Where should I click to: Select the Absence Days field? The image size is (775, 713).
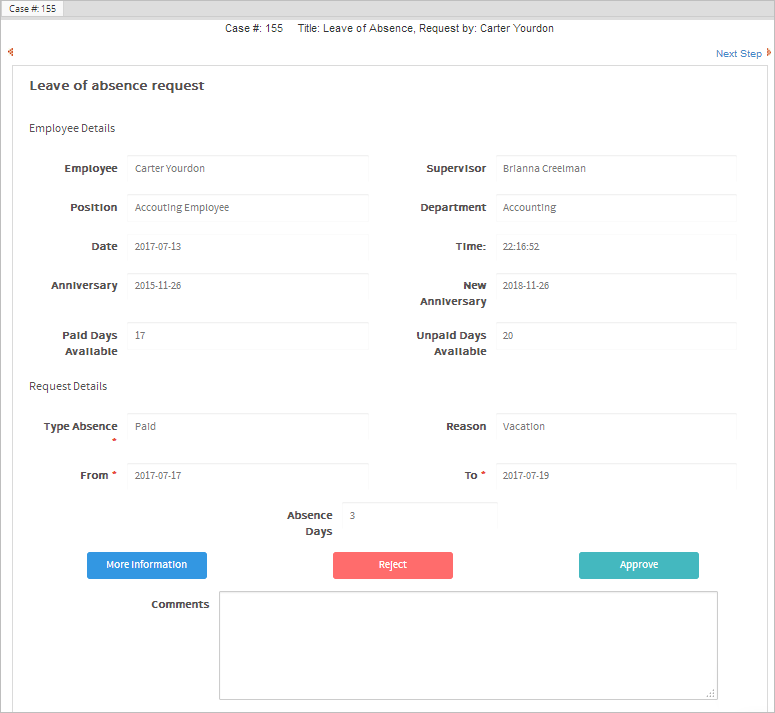click(x=419, y=516)
